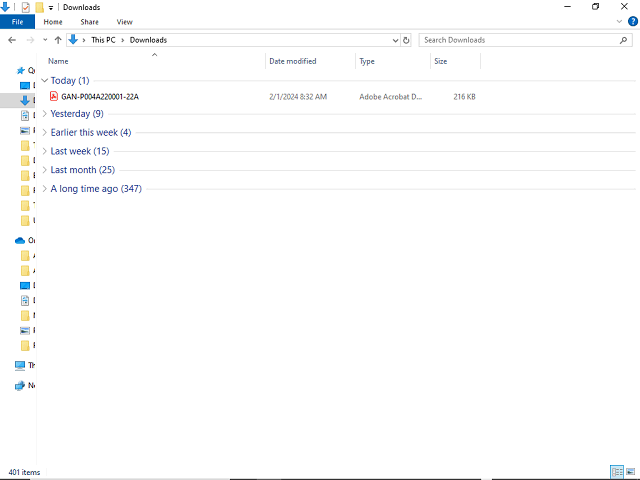Open the Help question mark icon
This screenshot has width=640, height=480.
pyautogui.click(x=632, y=21)
